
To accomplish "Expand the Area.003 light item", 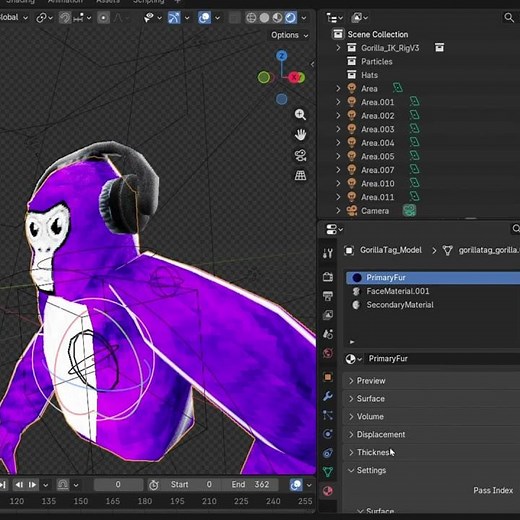I will (x=339, y=129).
